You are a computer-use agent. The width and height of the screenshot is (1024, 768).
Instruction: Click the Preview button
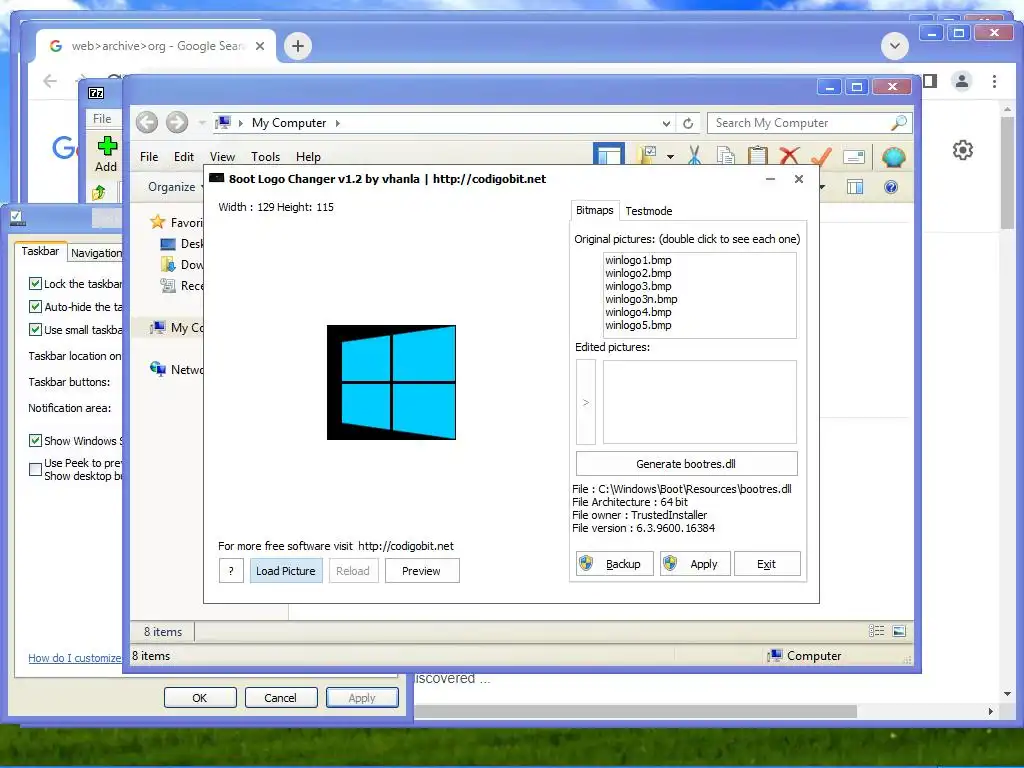(421, 571)
